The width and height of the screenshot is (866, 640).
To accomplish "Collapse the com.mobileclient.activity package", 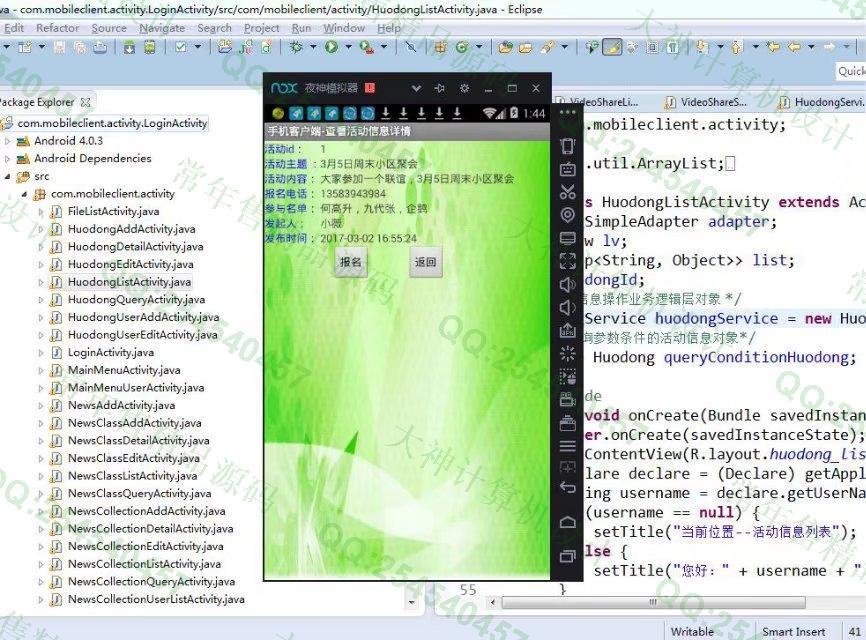I will (x=24, y=194).
